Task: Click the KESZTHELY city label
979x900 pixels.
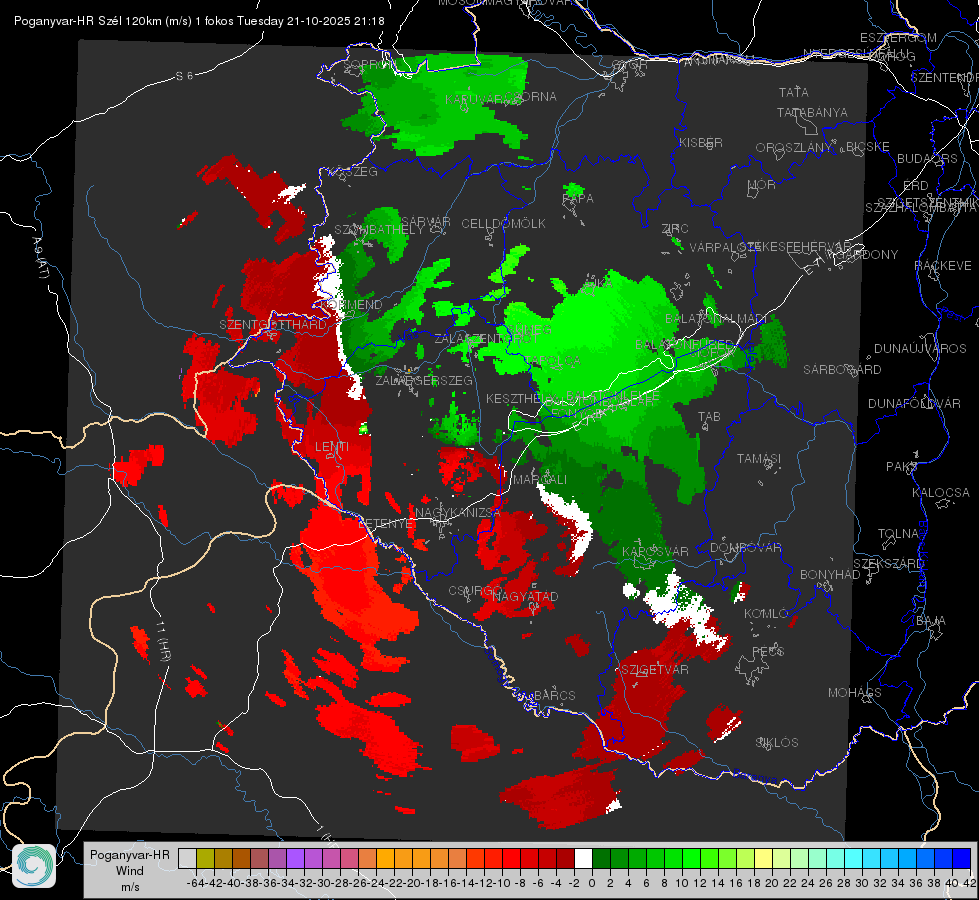Action: coord(520,398)
